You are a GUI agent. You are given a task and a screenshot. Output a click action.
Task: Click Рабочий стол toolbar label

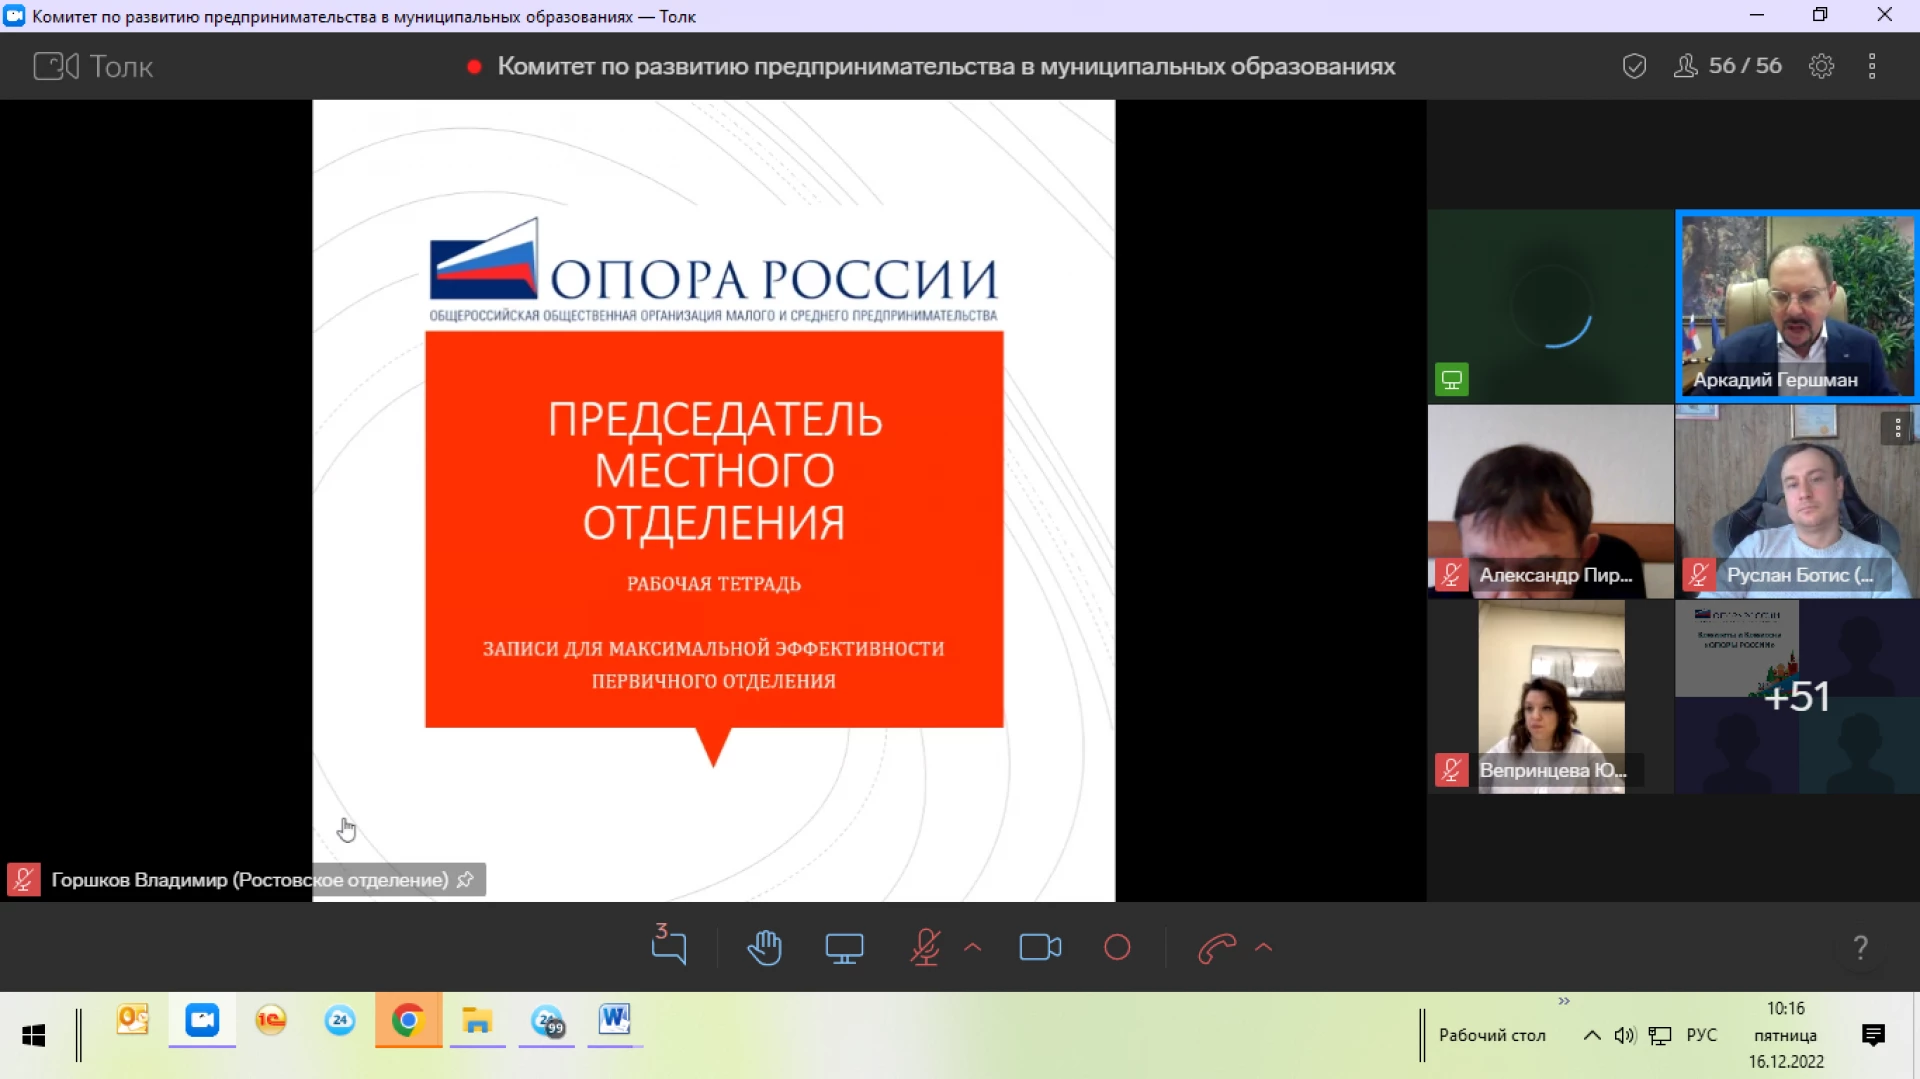[x=1492, y=1035]
